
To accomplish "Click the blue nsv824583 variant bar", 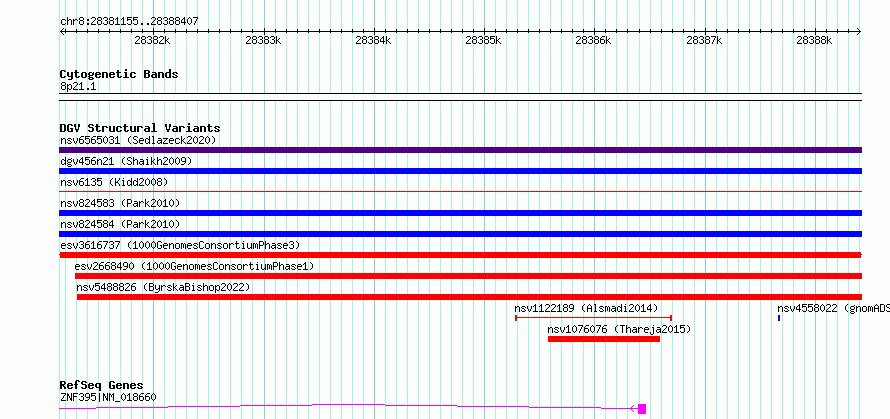I will coord(460,213).
